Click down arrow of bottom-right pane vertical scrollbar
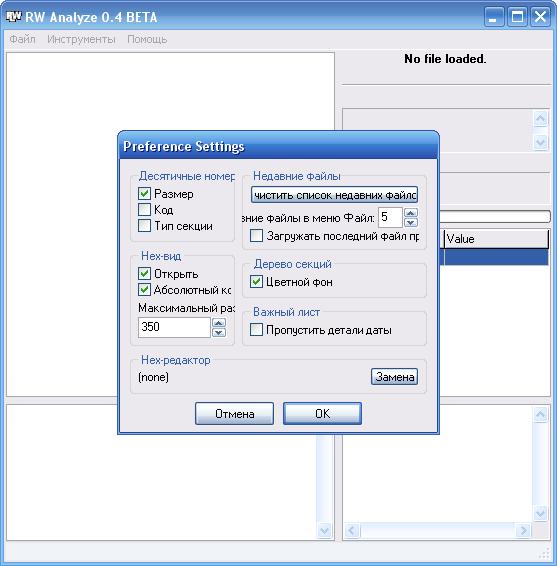 pyautogui.click(x=540, y=513)
